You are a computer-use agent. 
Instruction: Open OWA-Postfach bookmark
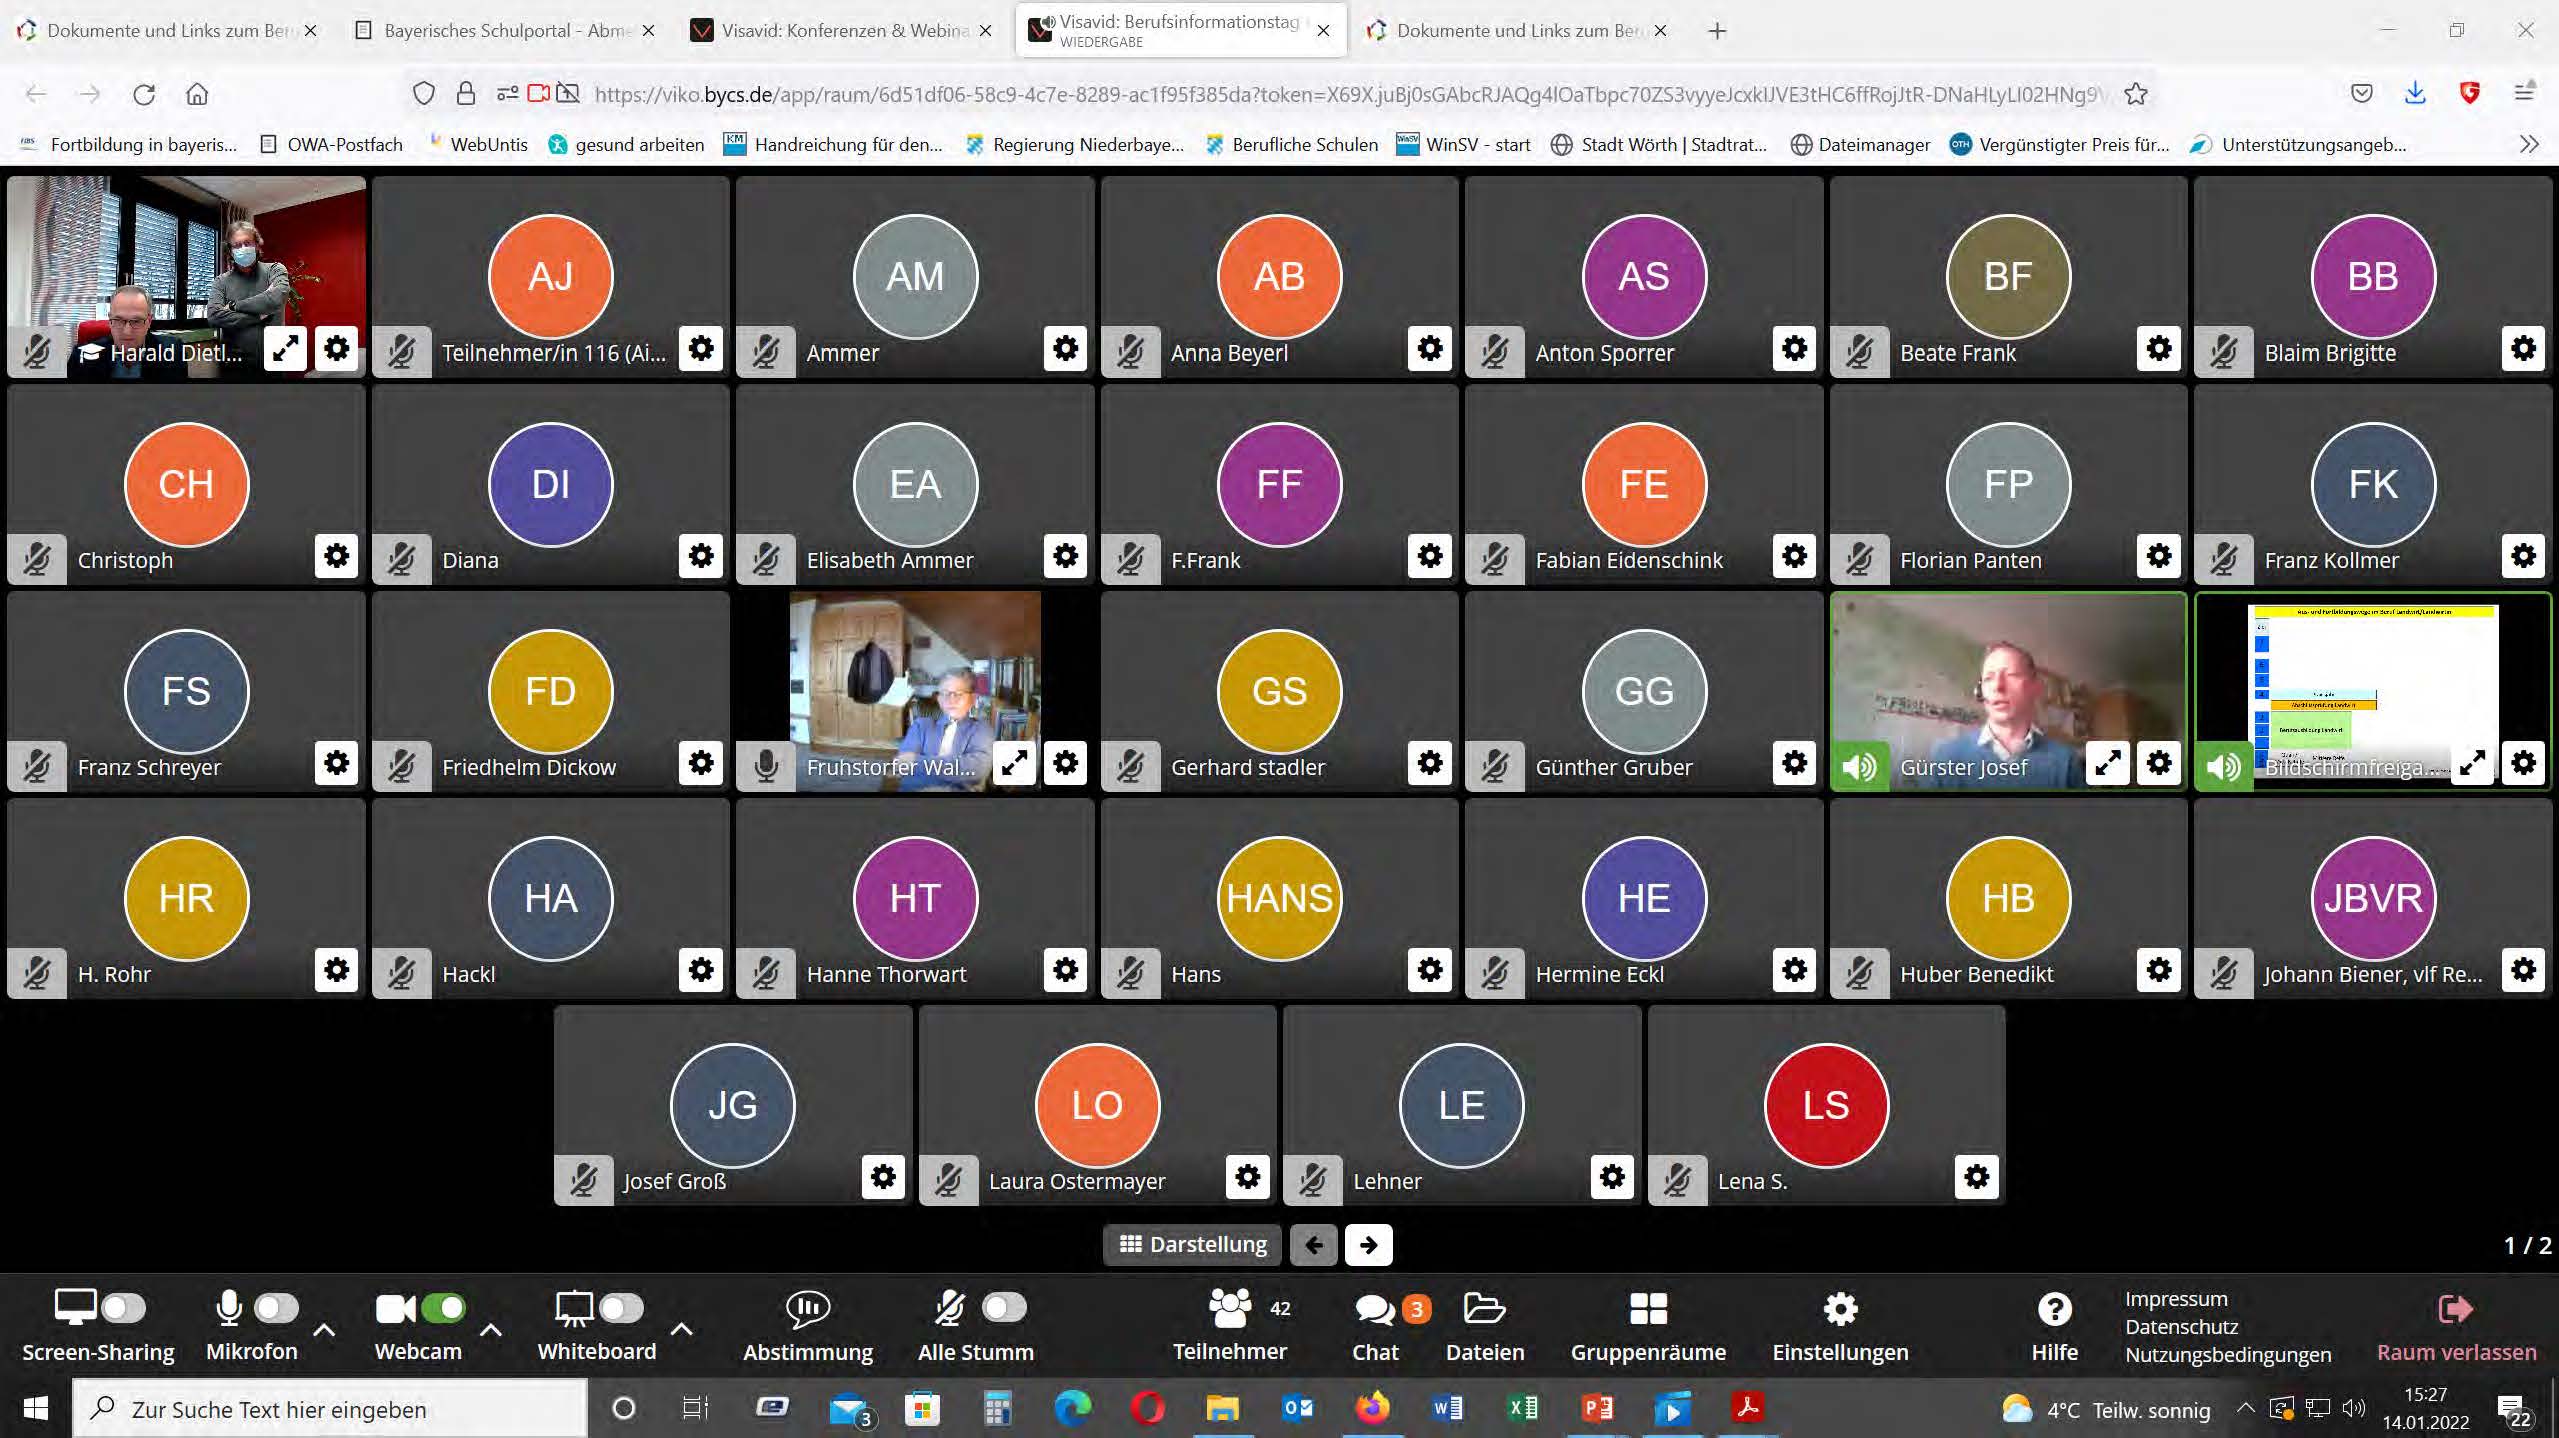click(332, 144)
